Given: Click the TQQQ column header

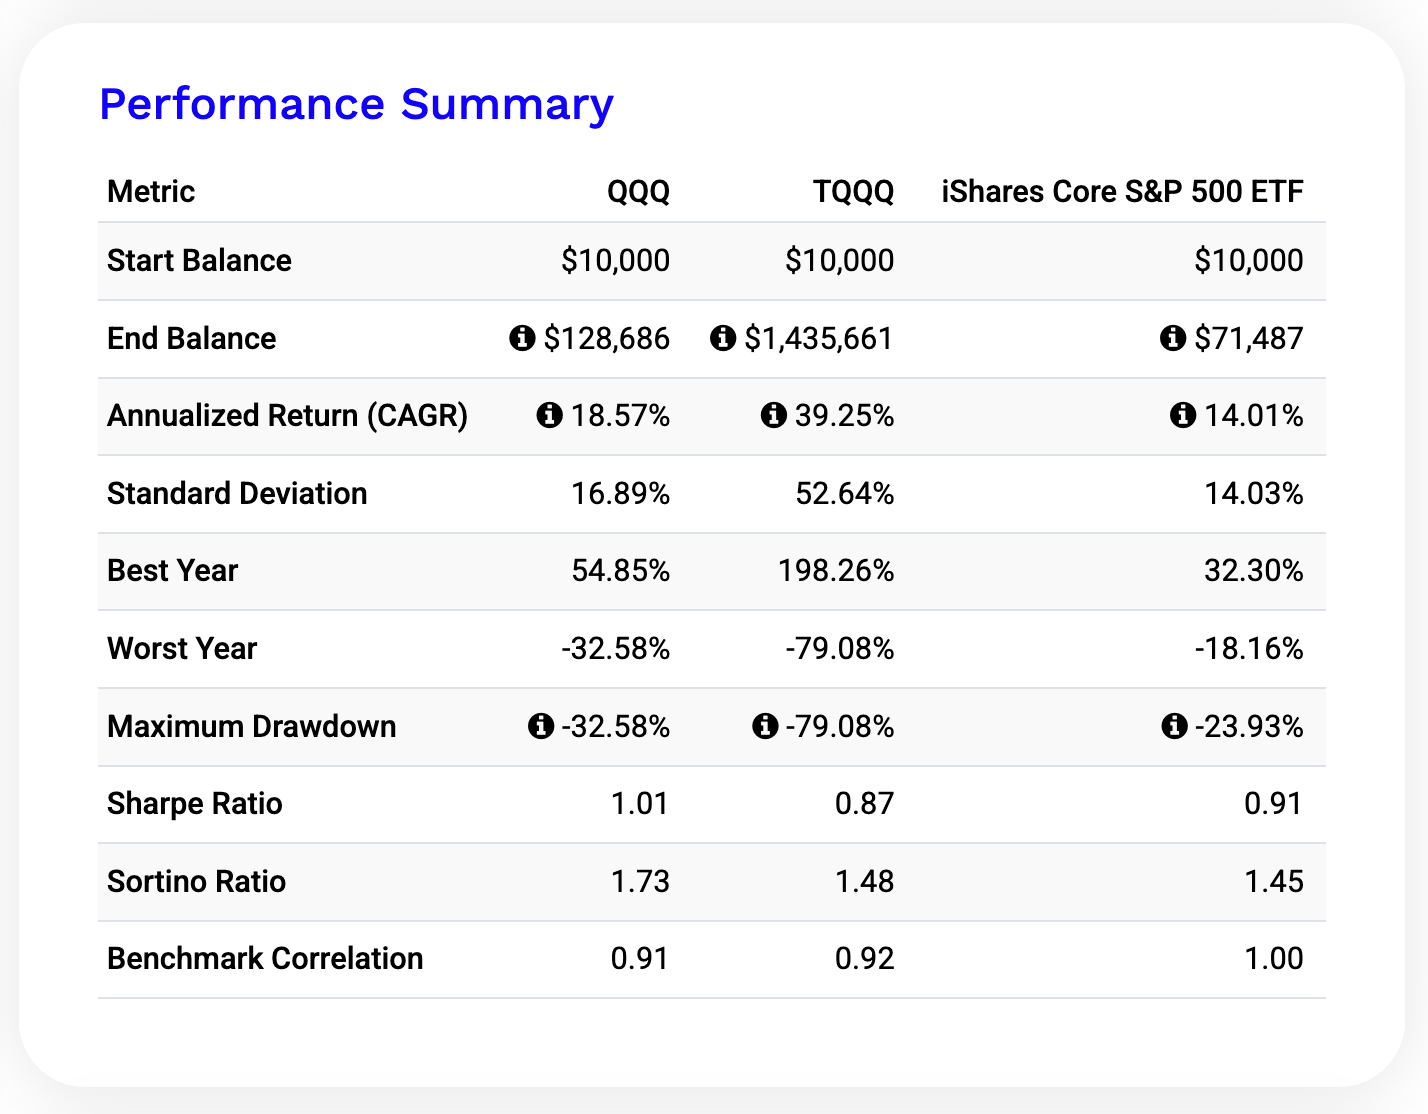Looking at the screenshot, I should 853,191.
